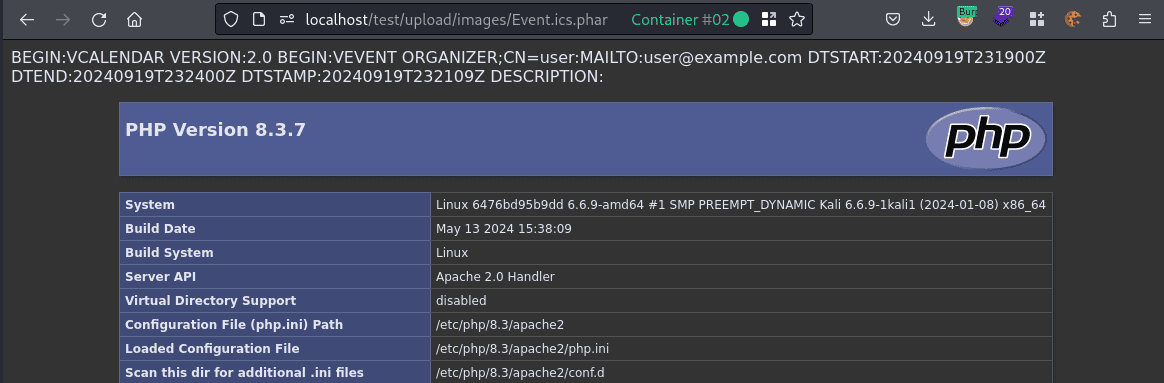Open the Container #02 label
The image size is (1164, 383).
tap(689, 20)
